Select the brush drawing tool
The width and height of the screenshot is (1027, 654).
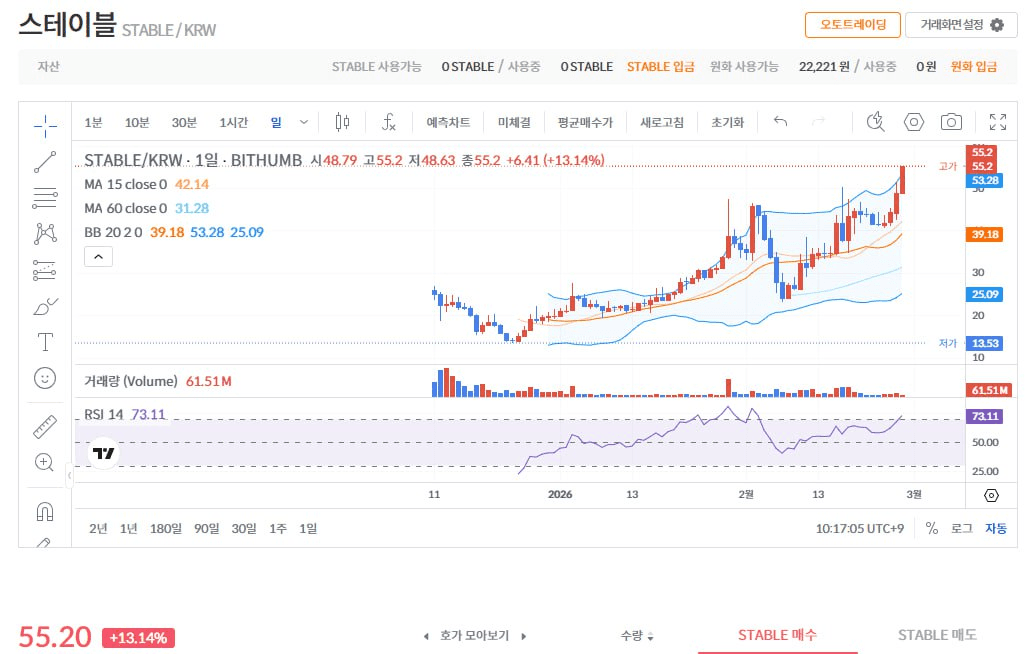pyautogui.click(x=44, y=306)
